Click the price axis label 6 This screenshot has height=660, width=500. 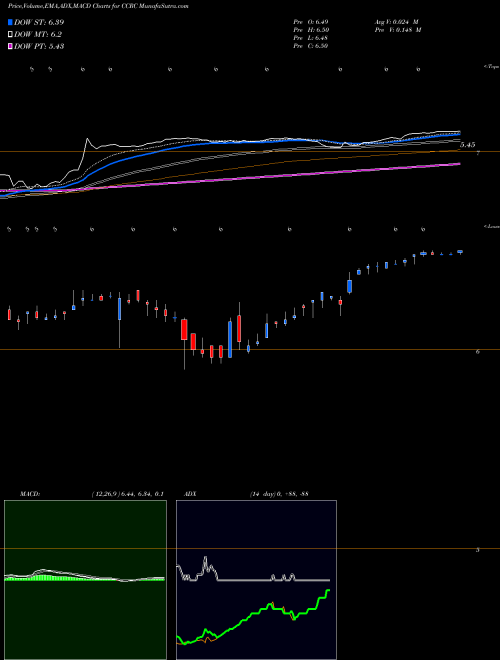click(x=478, y=351)
